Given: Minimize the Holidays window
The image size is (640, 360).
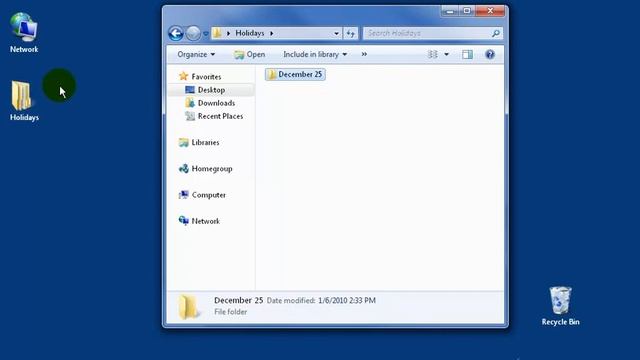Looking at the screenshot, I should pyautogui.click(x=450, y=11).
